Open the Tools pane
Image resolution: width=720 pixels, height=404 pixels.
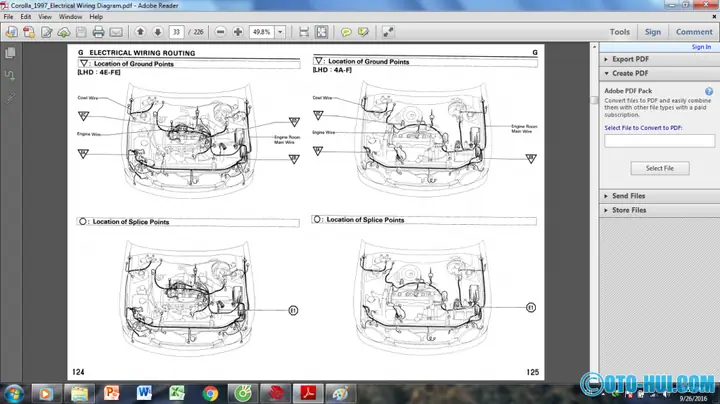pos(619,32)
